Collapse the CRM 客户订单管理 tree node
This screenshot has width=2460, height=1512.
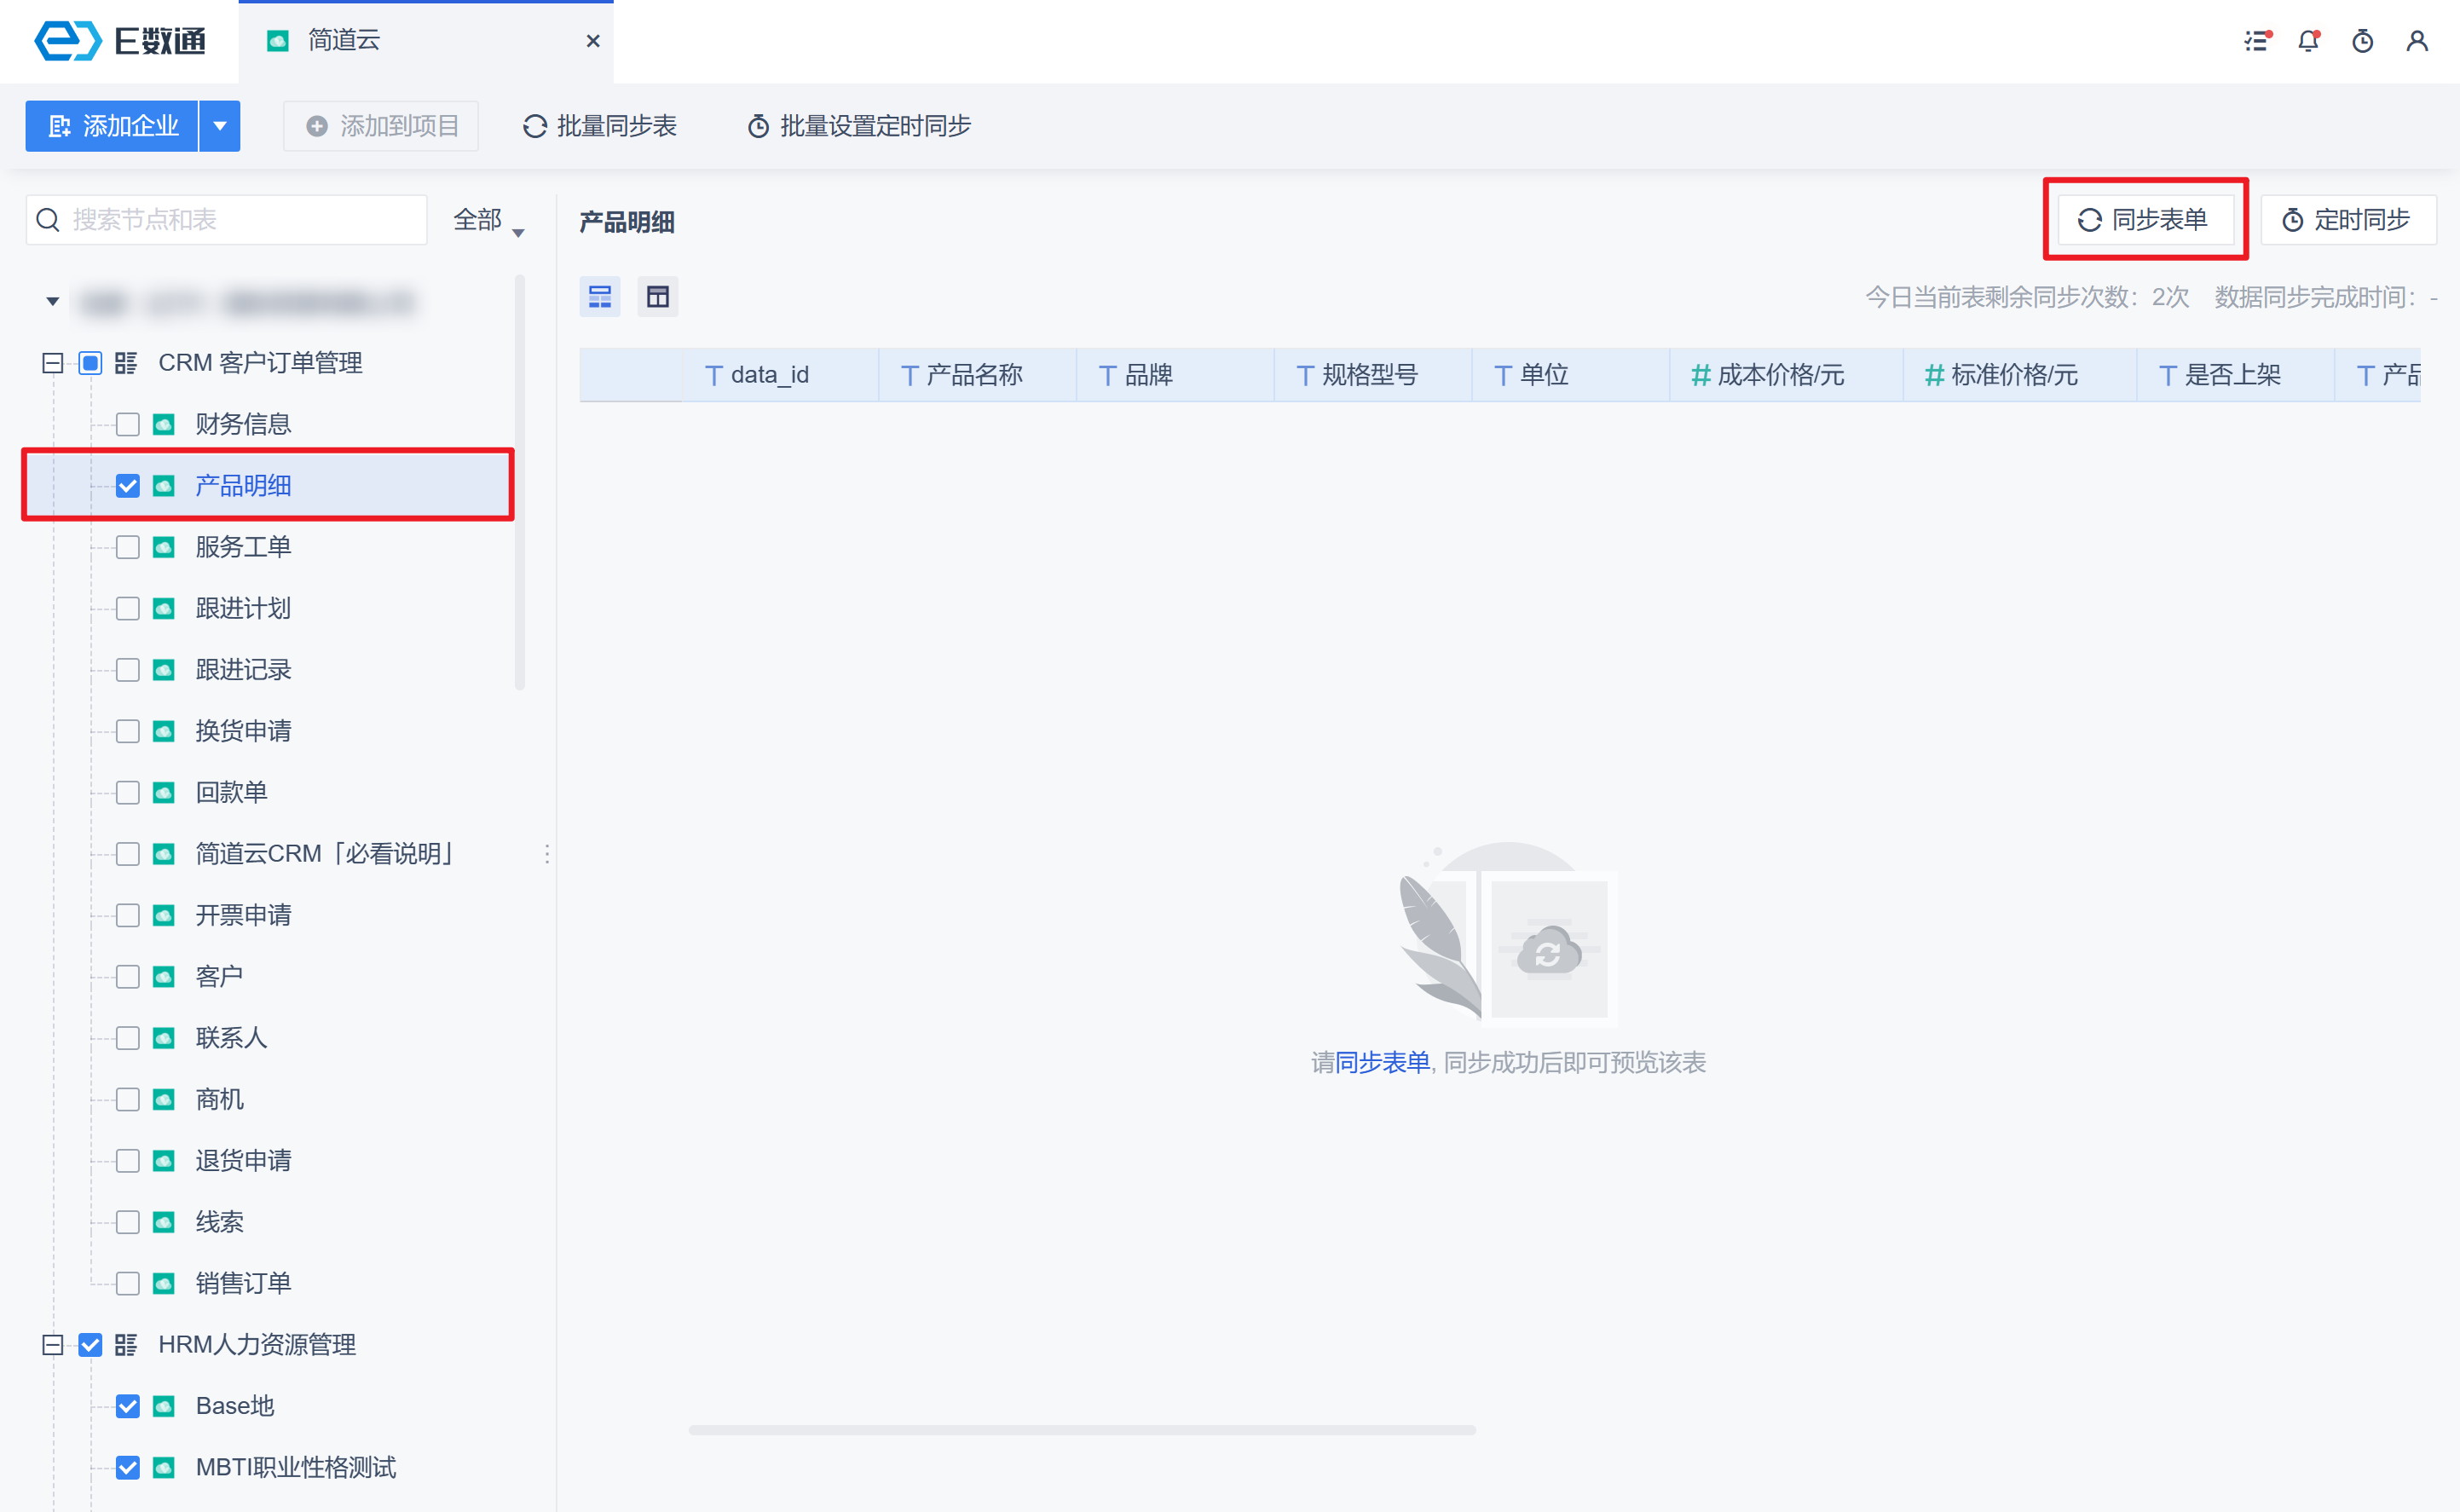pos(53,363)
